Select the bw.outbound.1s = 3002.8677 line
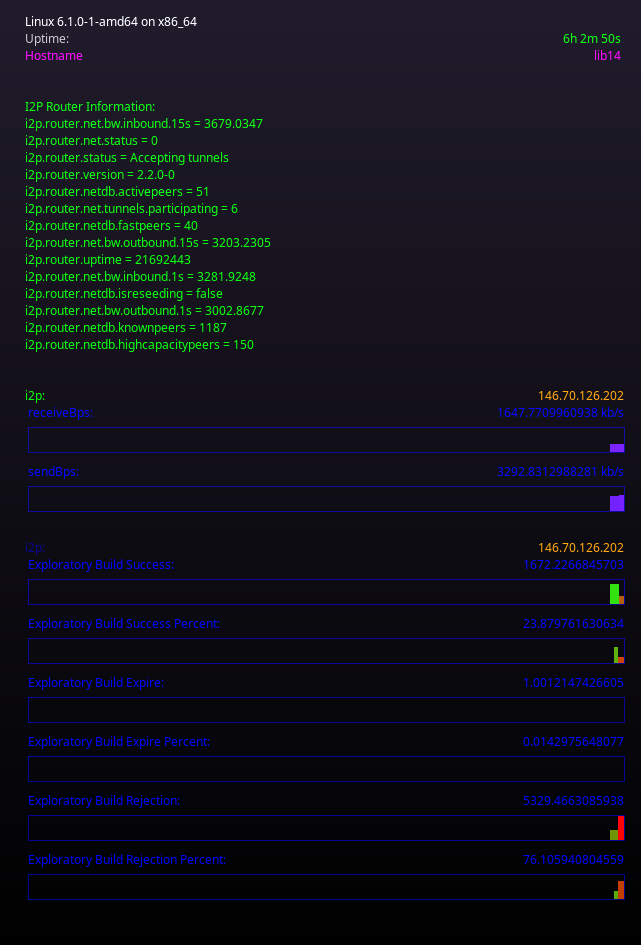The height and width of the screenshot is (945, 641). tap(144, 310)
